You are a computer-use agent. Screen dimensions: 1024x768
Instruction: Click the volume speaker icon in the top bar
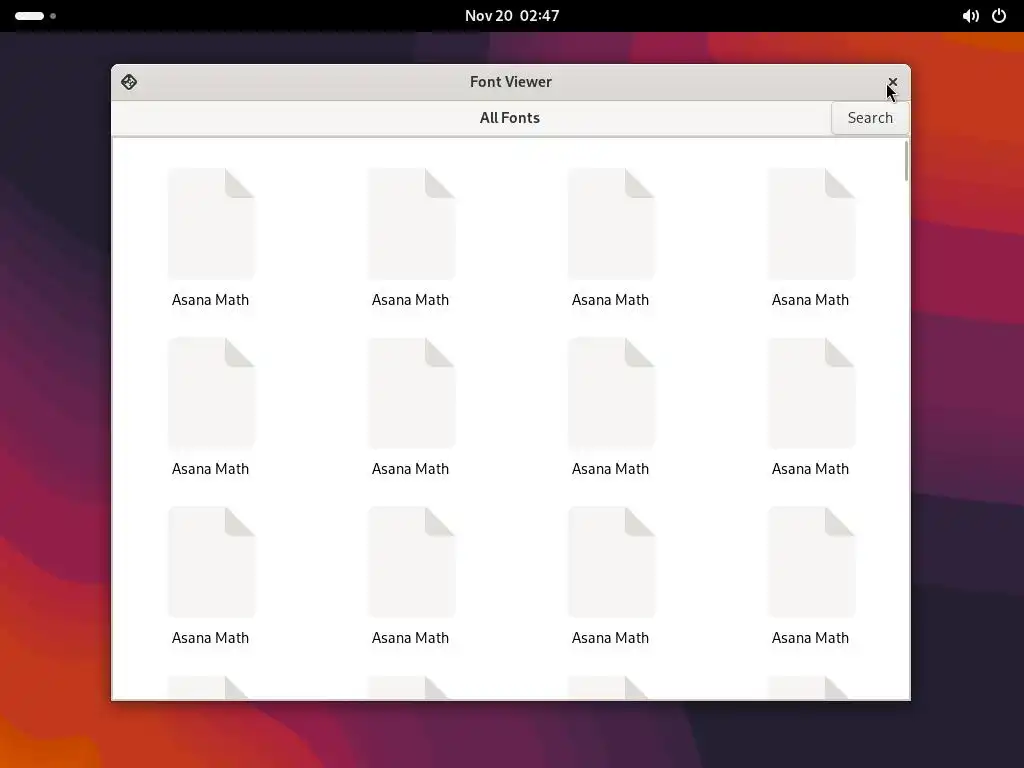tap(970, 16)
